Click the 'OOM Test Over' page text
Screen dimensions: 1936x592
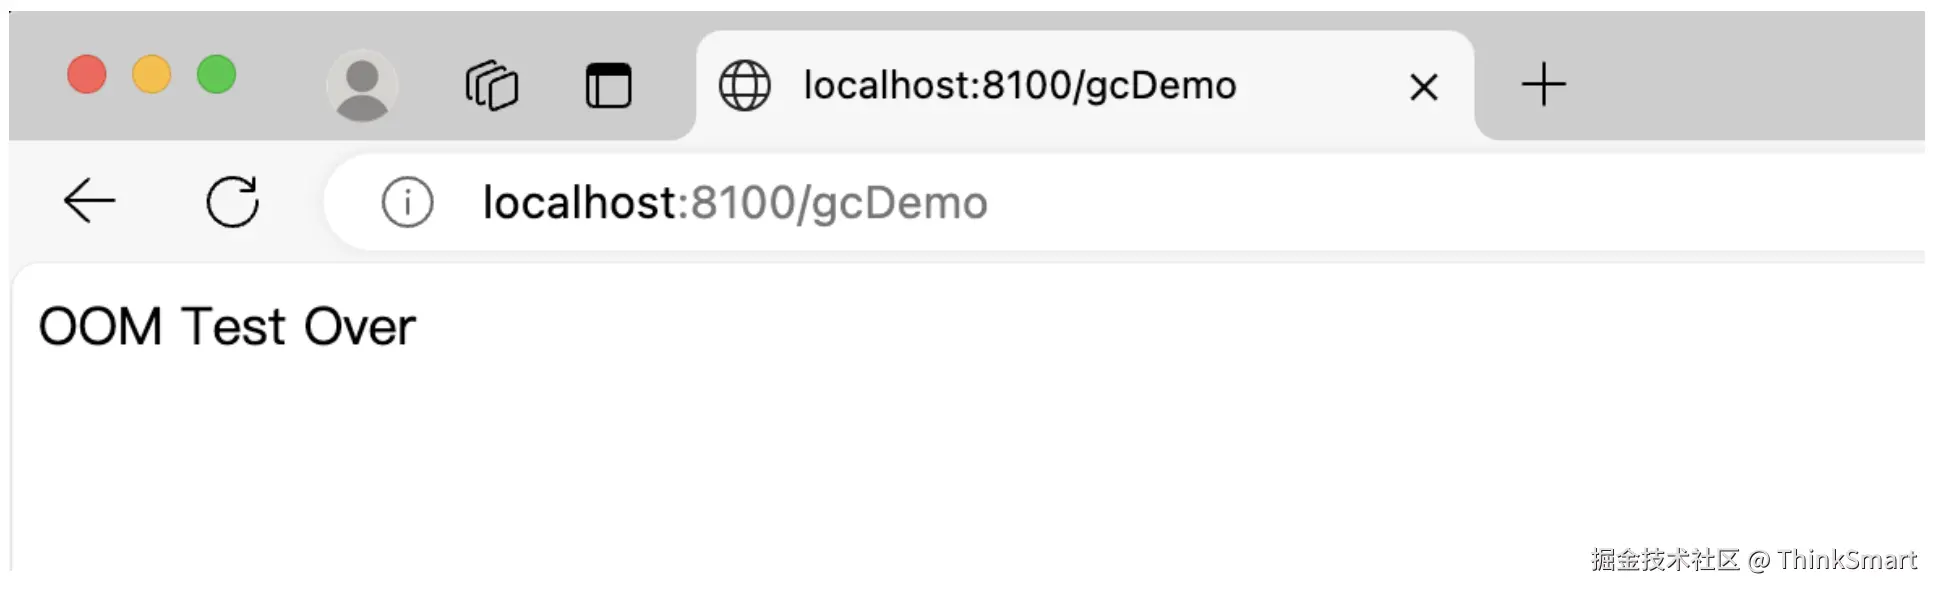[x=227, y=327]
